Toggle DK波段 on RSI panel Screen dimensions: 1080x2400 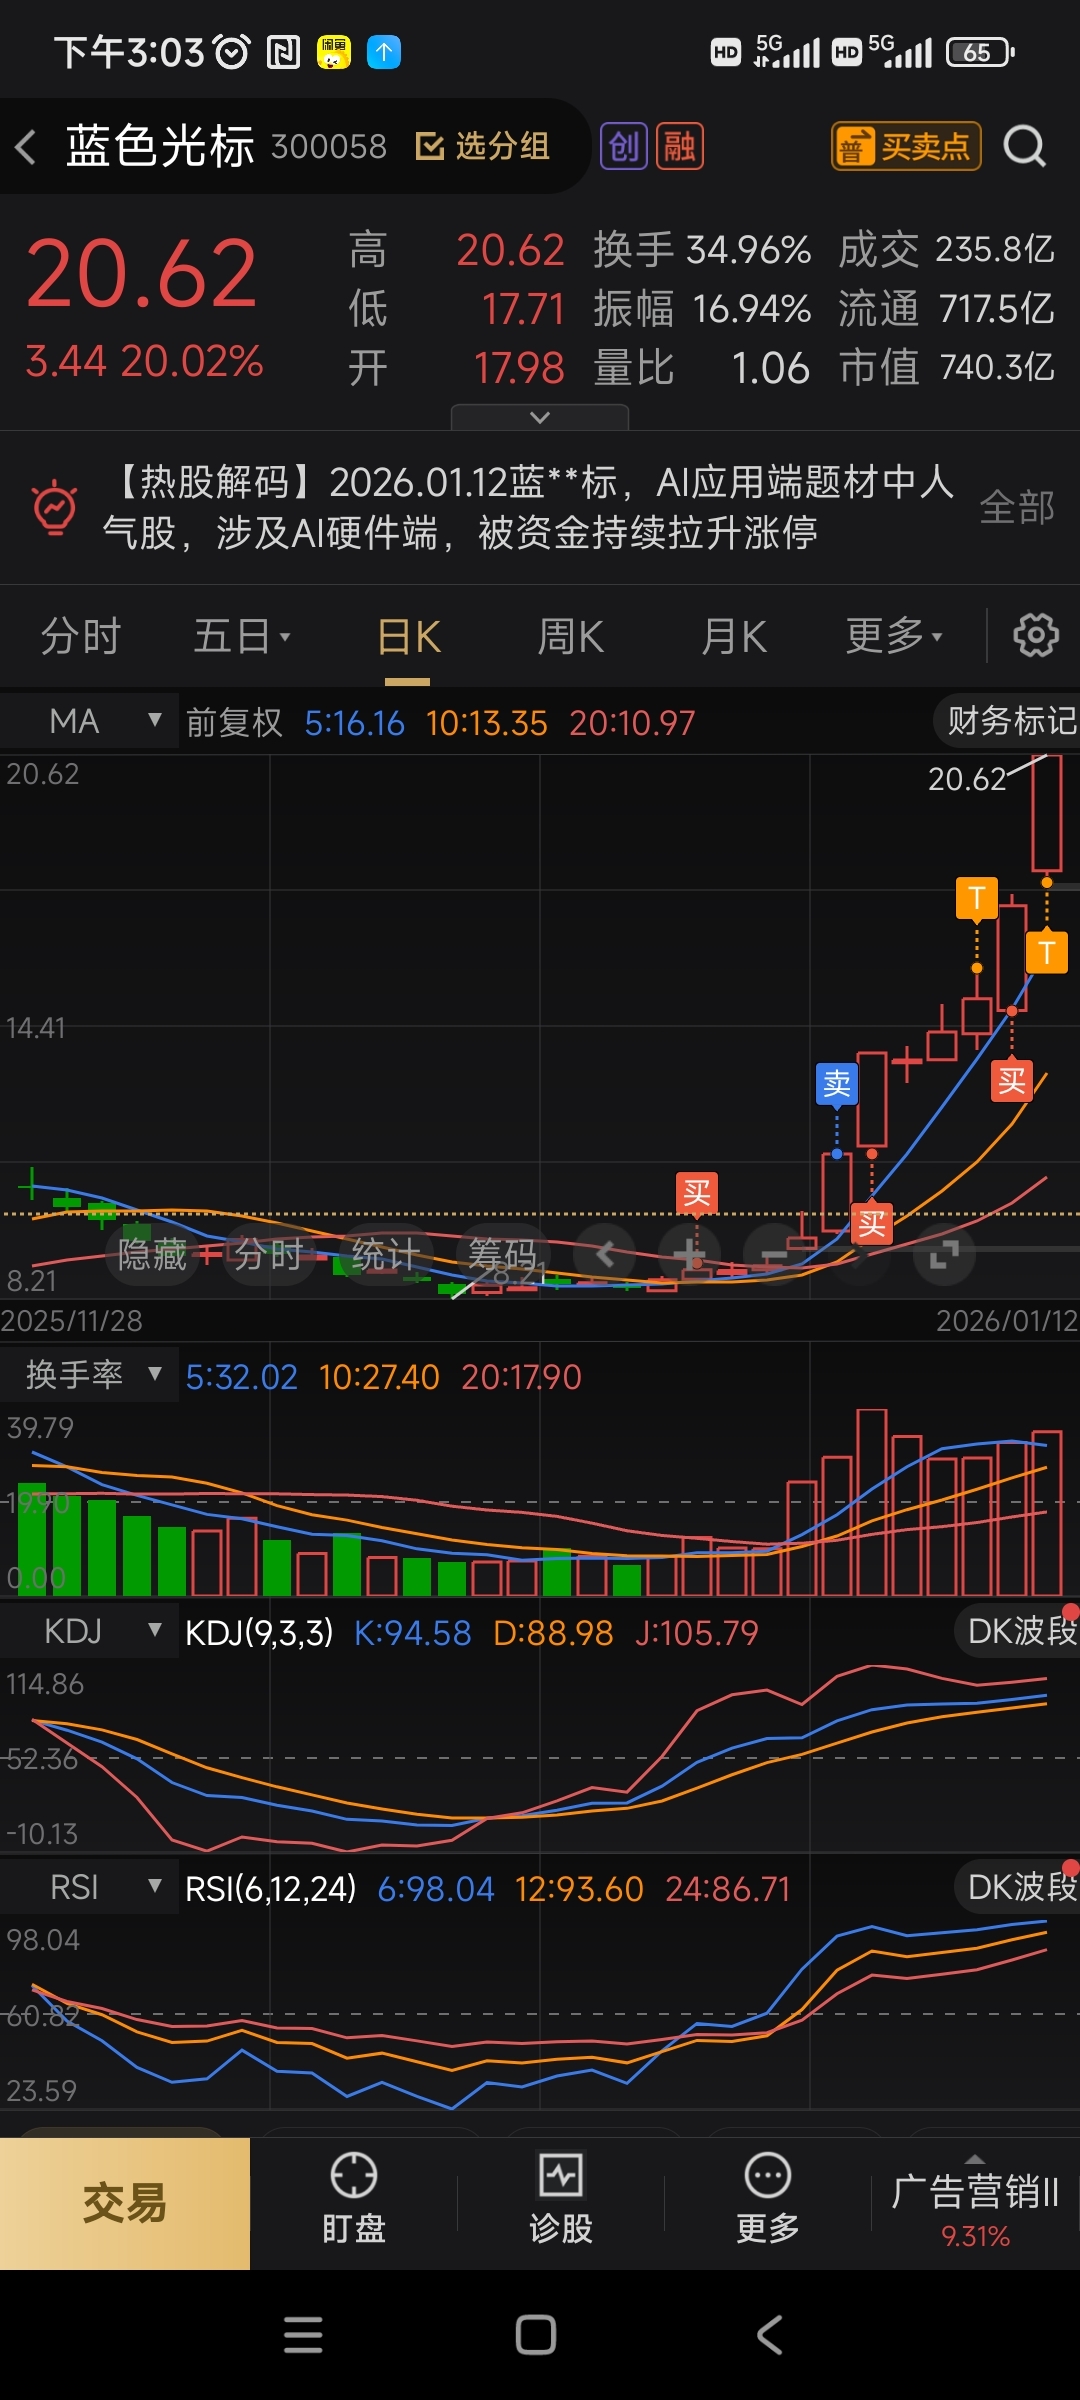1018,1887
